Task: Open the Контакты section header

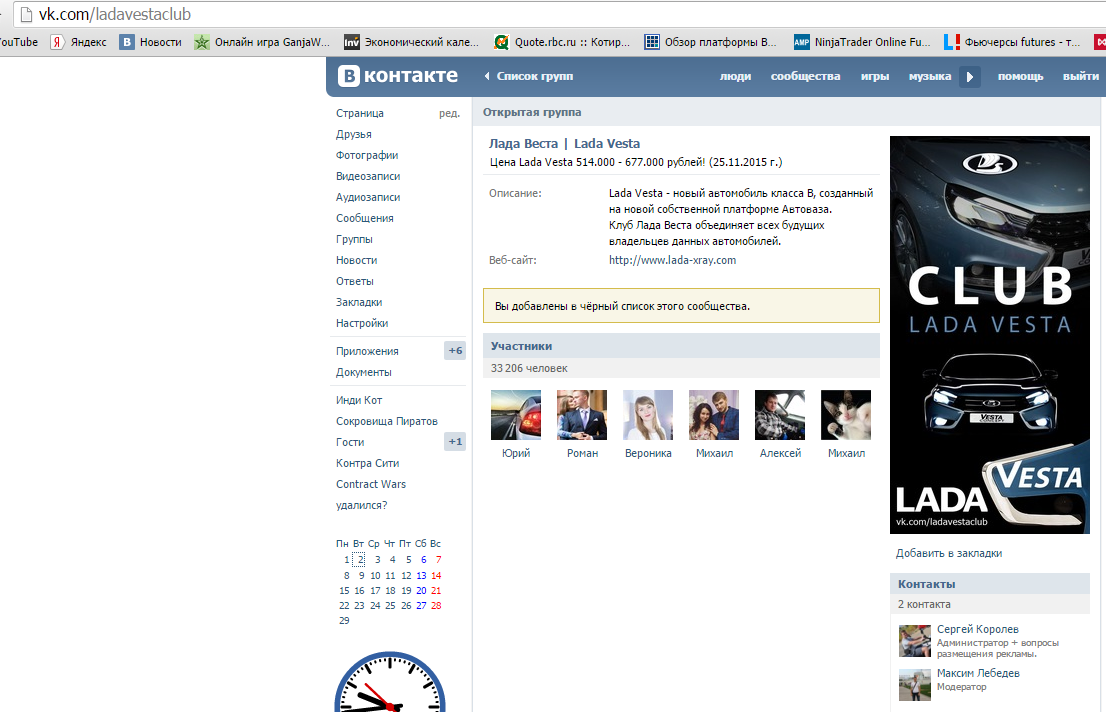Action: pyautogui.click(x=990, y=584)
